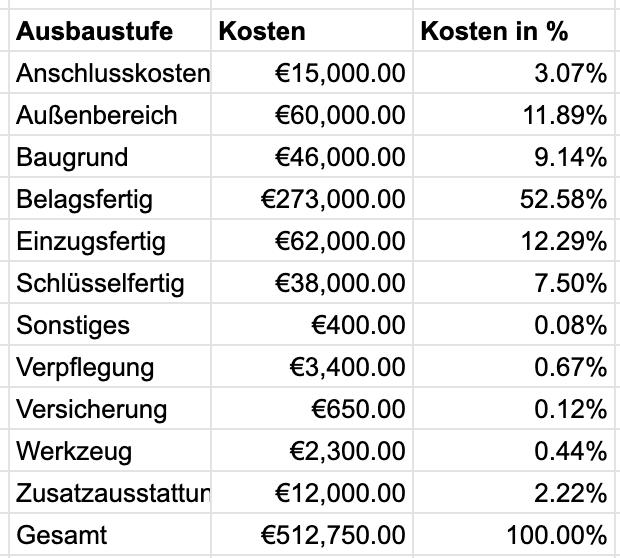Select the 11.89% percentage cell
This screenshot has width=620, height=558.
563,115
